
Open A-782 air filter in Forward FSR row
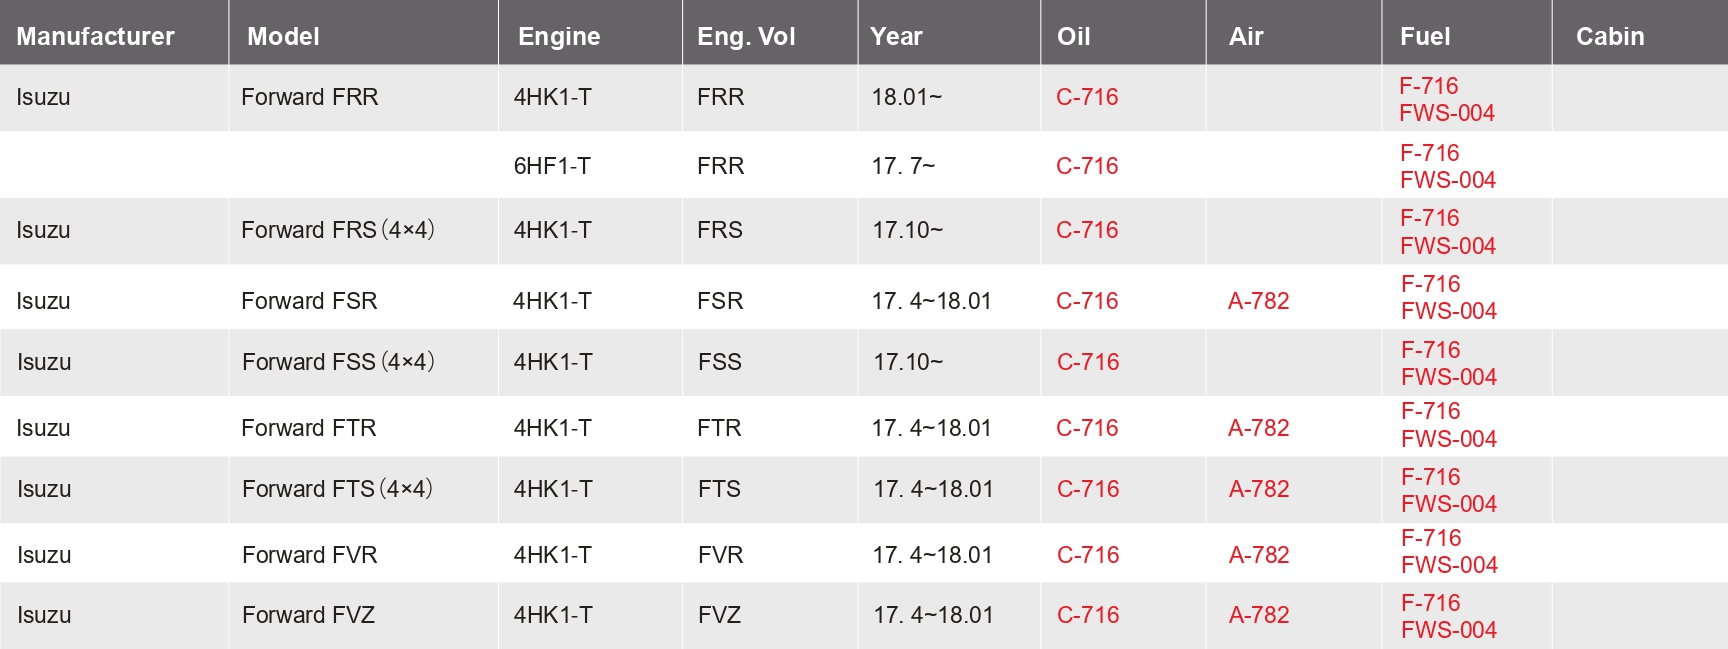[1259, 301]
